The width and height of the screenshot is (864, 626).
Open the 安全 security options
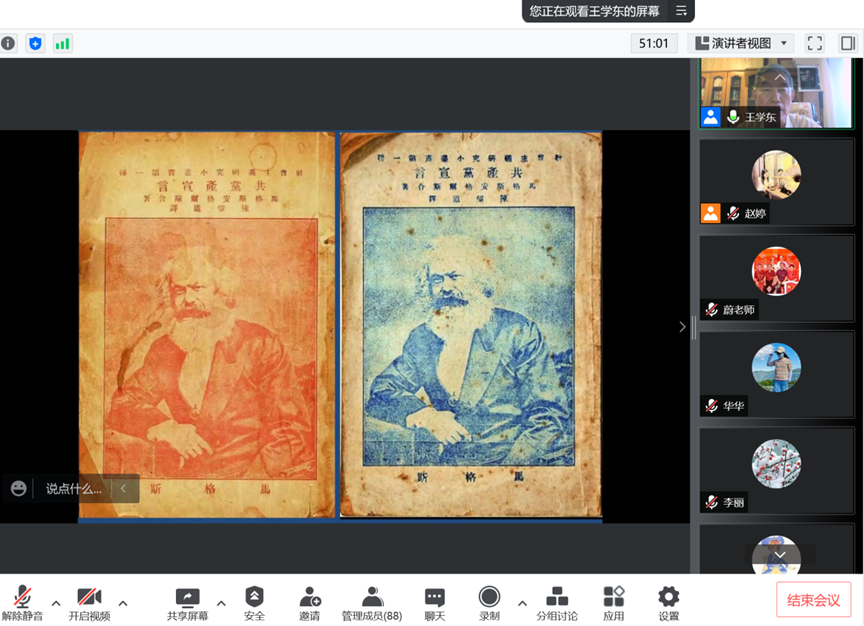tap(255, 603)
